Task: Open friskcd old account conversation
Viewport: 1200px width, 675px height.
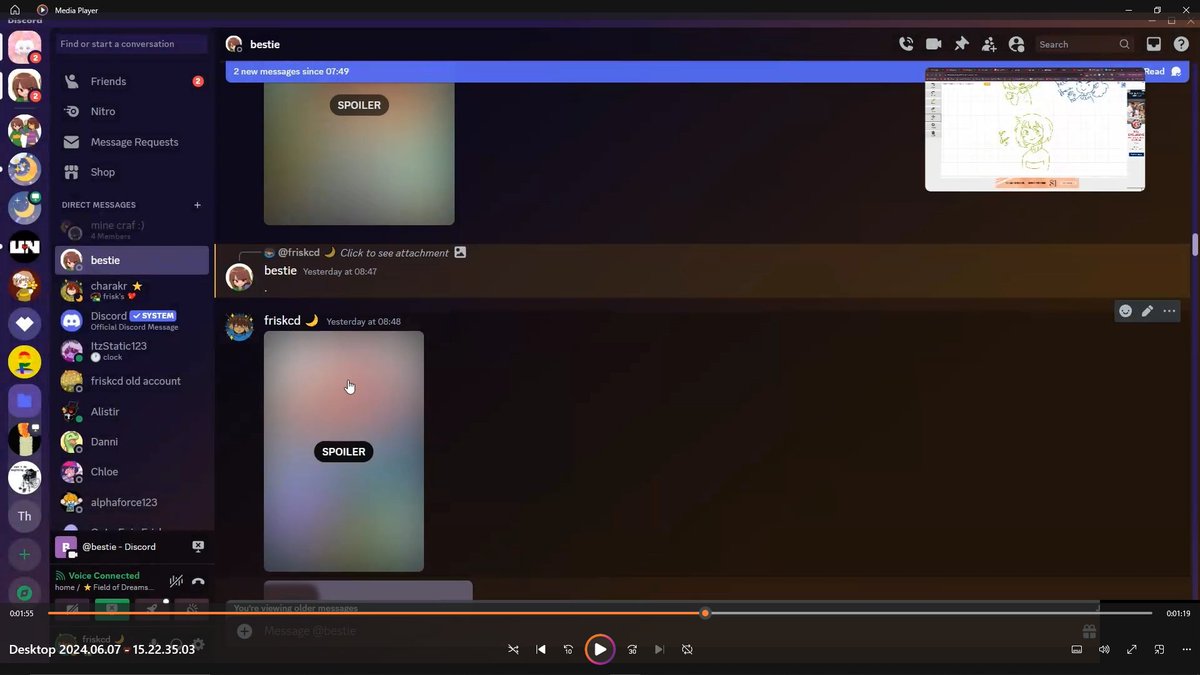Action: click(132, 381)
